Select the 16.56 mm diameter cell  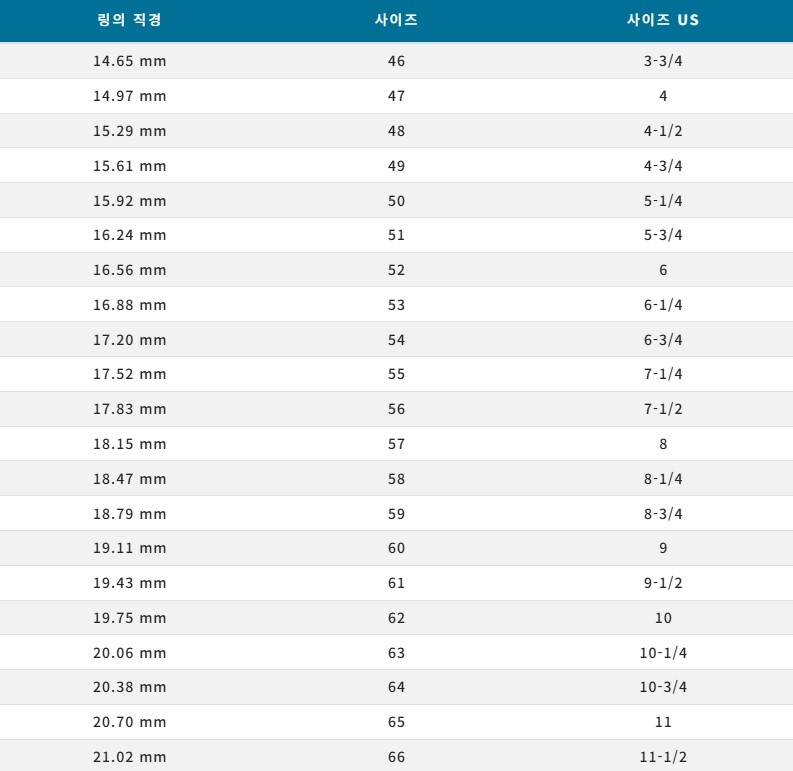click(x=130, y=270)
